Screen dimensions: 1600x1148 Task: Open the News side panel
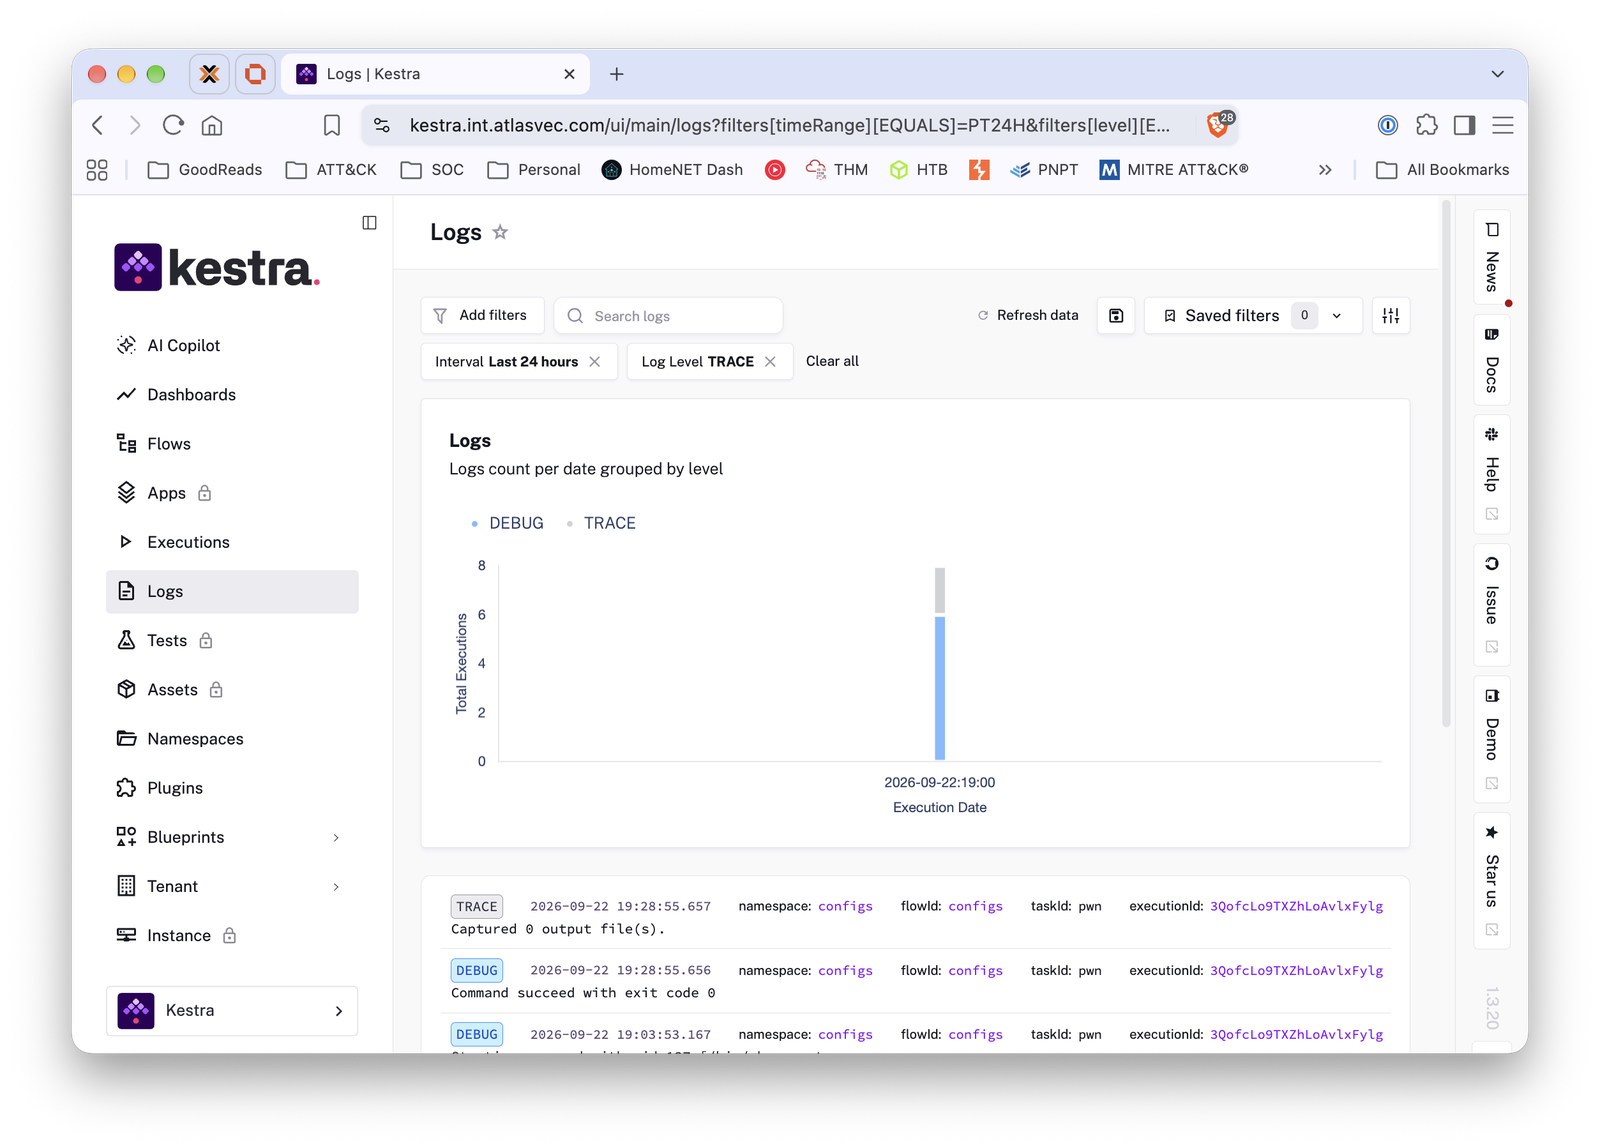pos(1491,258)
